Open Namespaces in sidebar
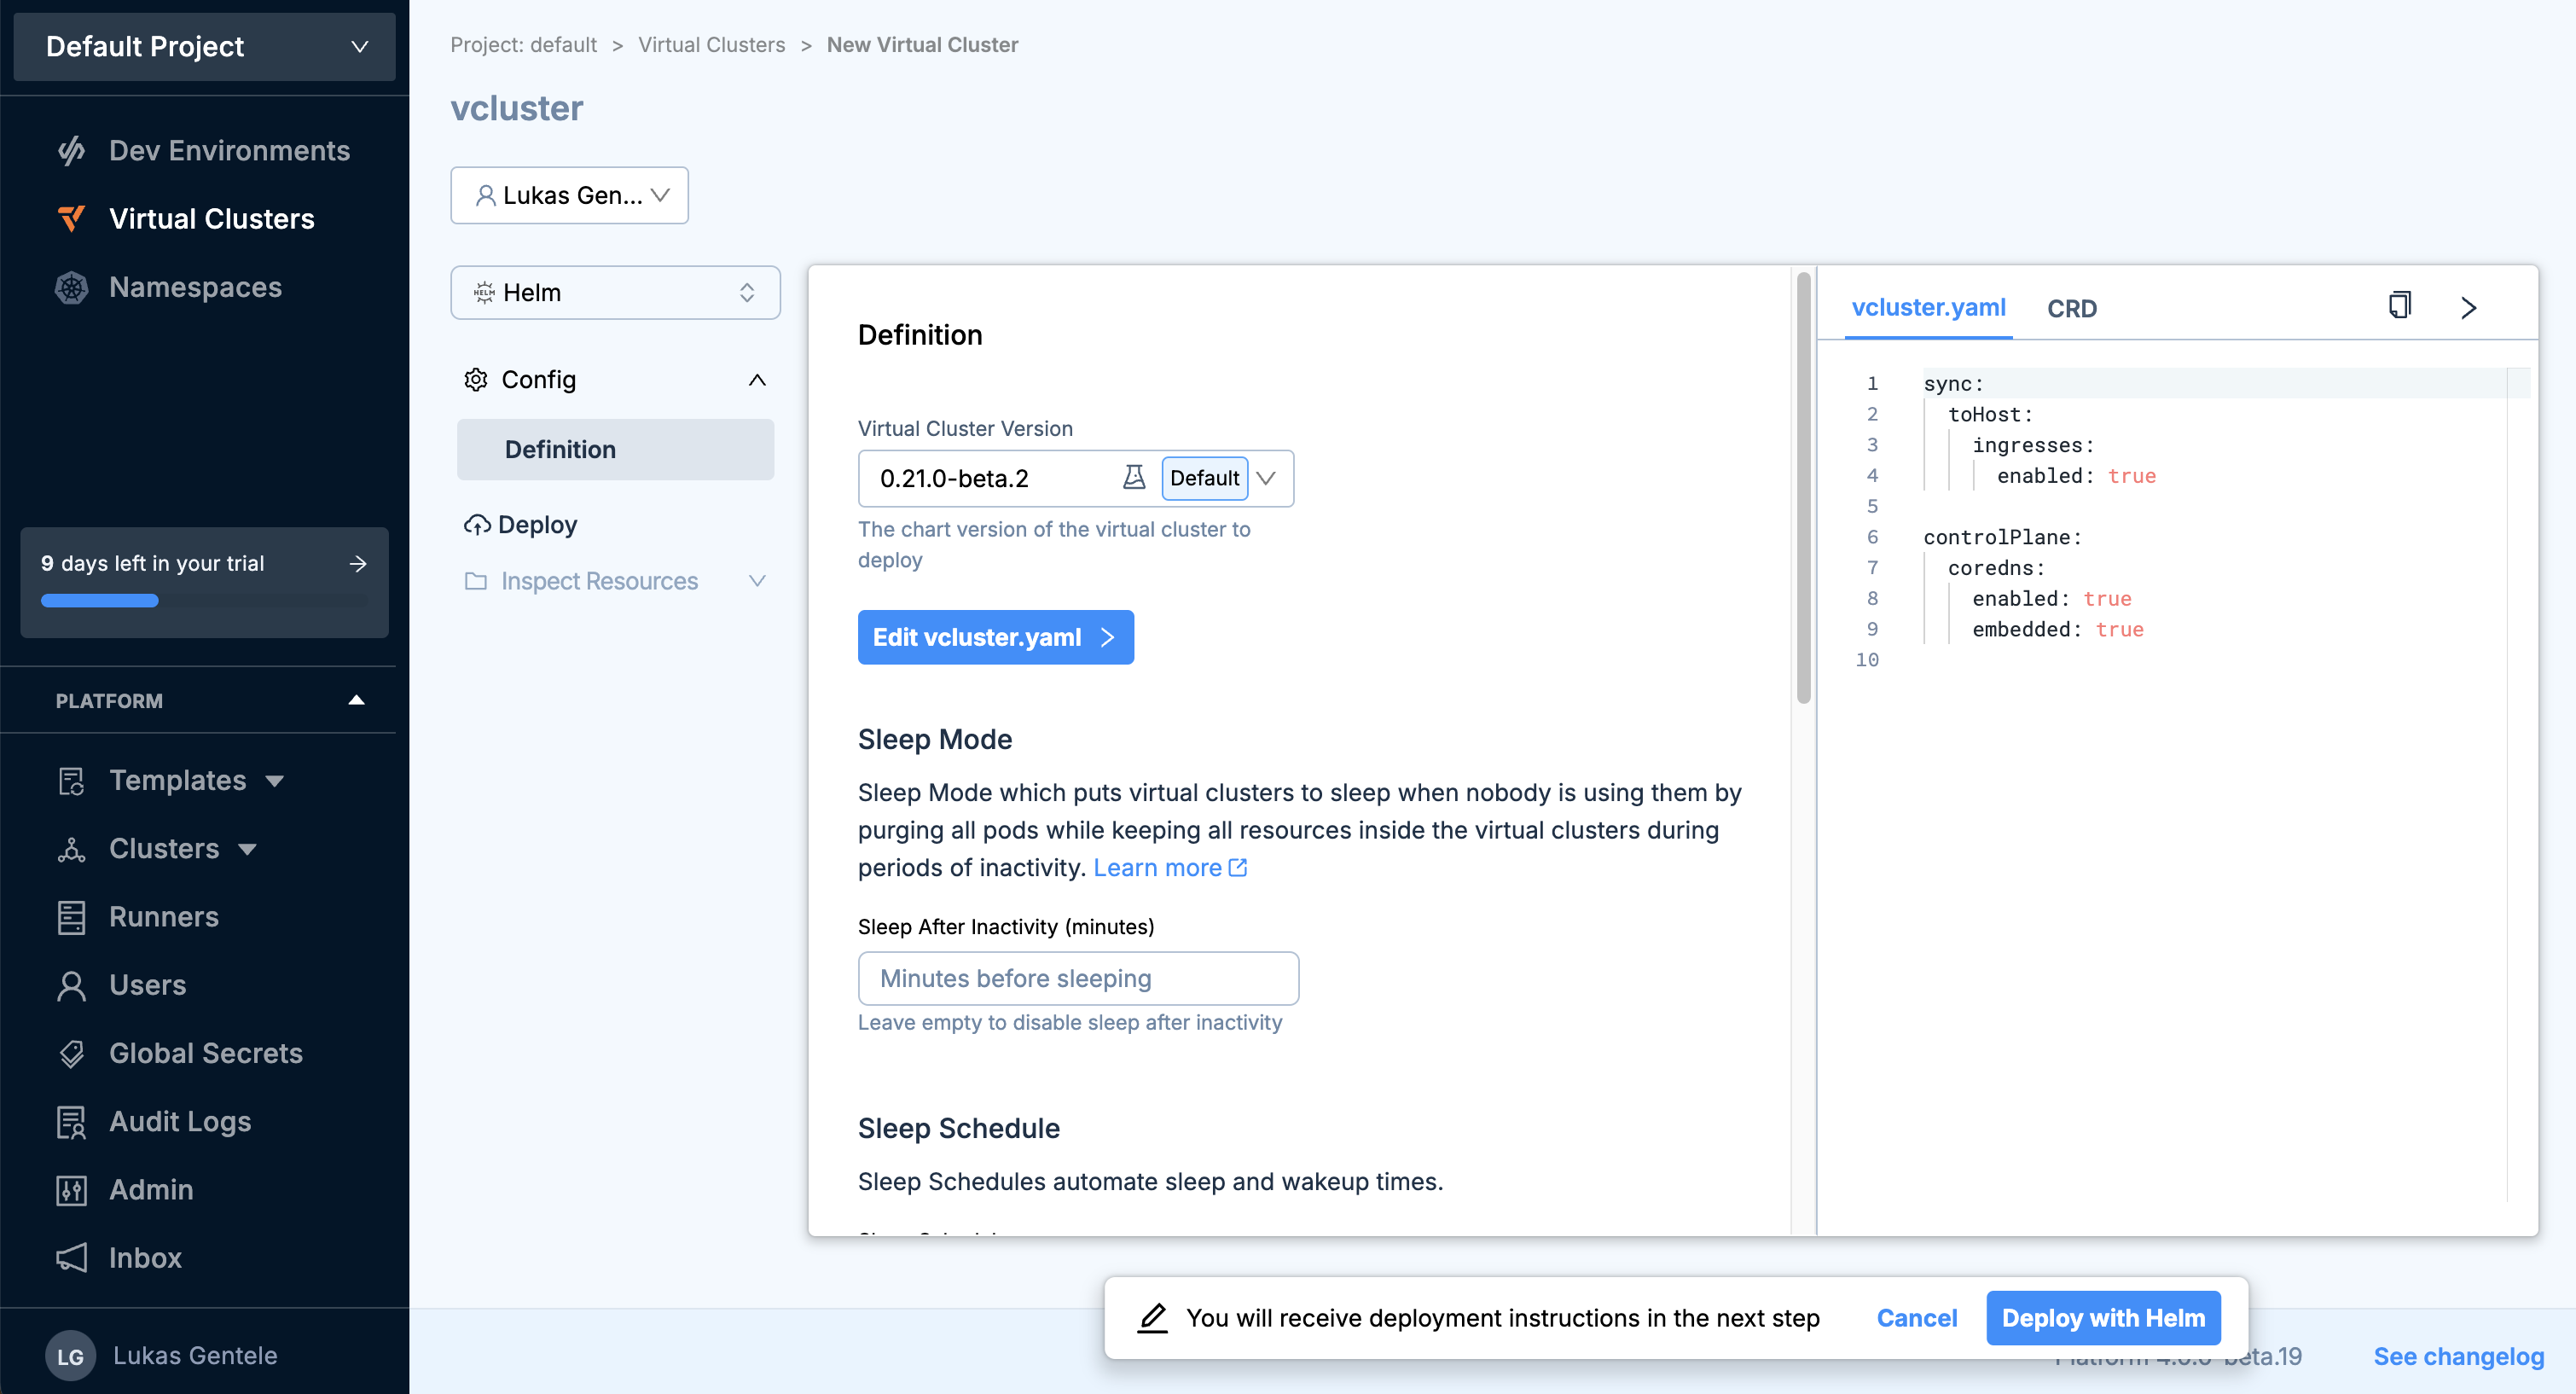Viewport: 2576px width, 1394px height. pyautogui.click(x=195, y=287)
